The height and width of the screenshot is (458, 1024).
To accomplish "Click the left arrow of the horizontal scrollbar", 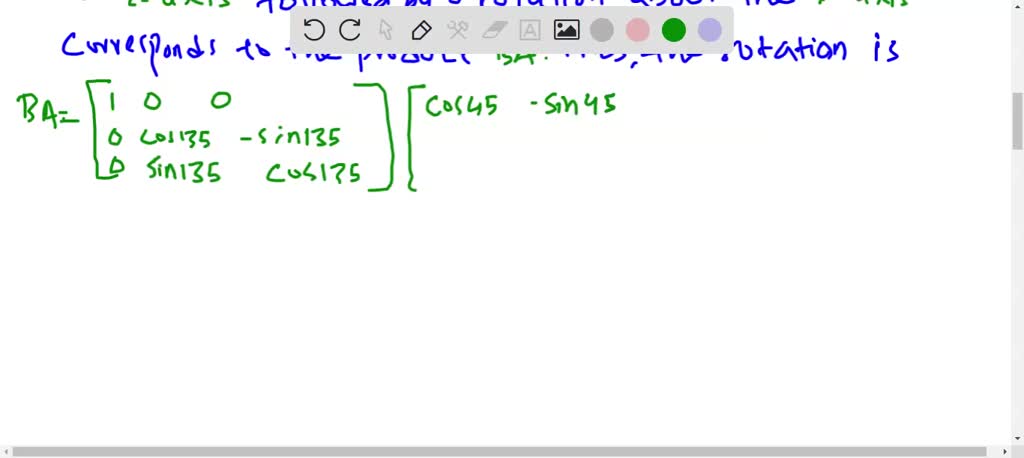I will (x=5, y=451).
